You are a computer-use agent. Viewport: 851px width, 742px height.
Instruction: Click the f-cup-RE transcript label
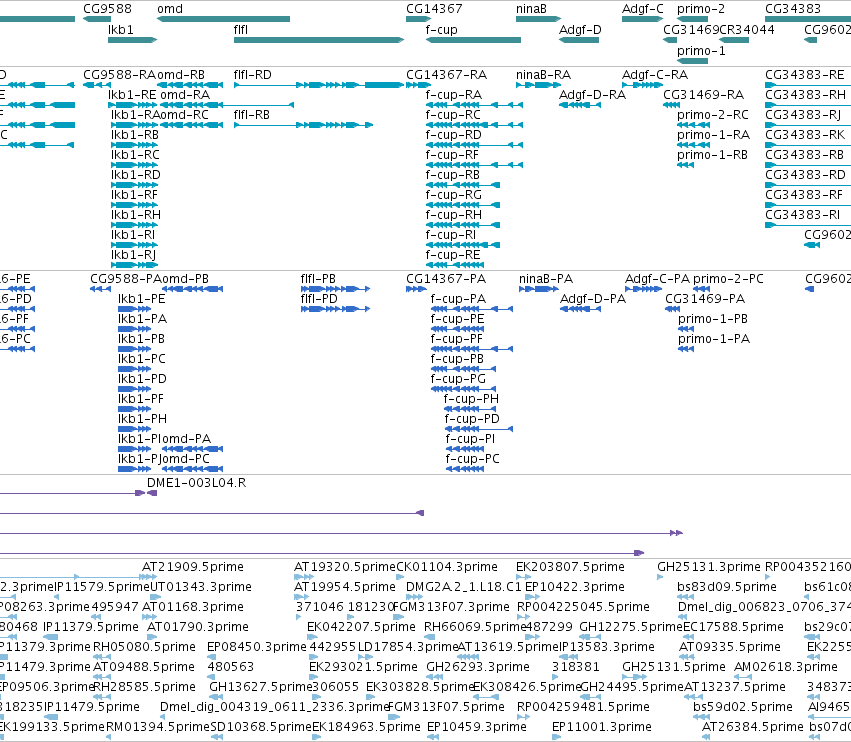[x=453, y=255]
